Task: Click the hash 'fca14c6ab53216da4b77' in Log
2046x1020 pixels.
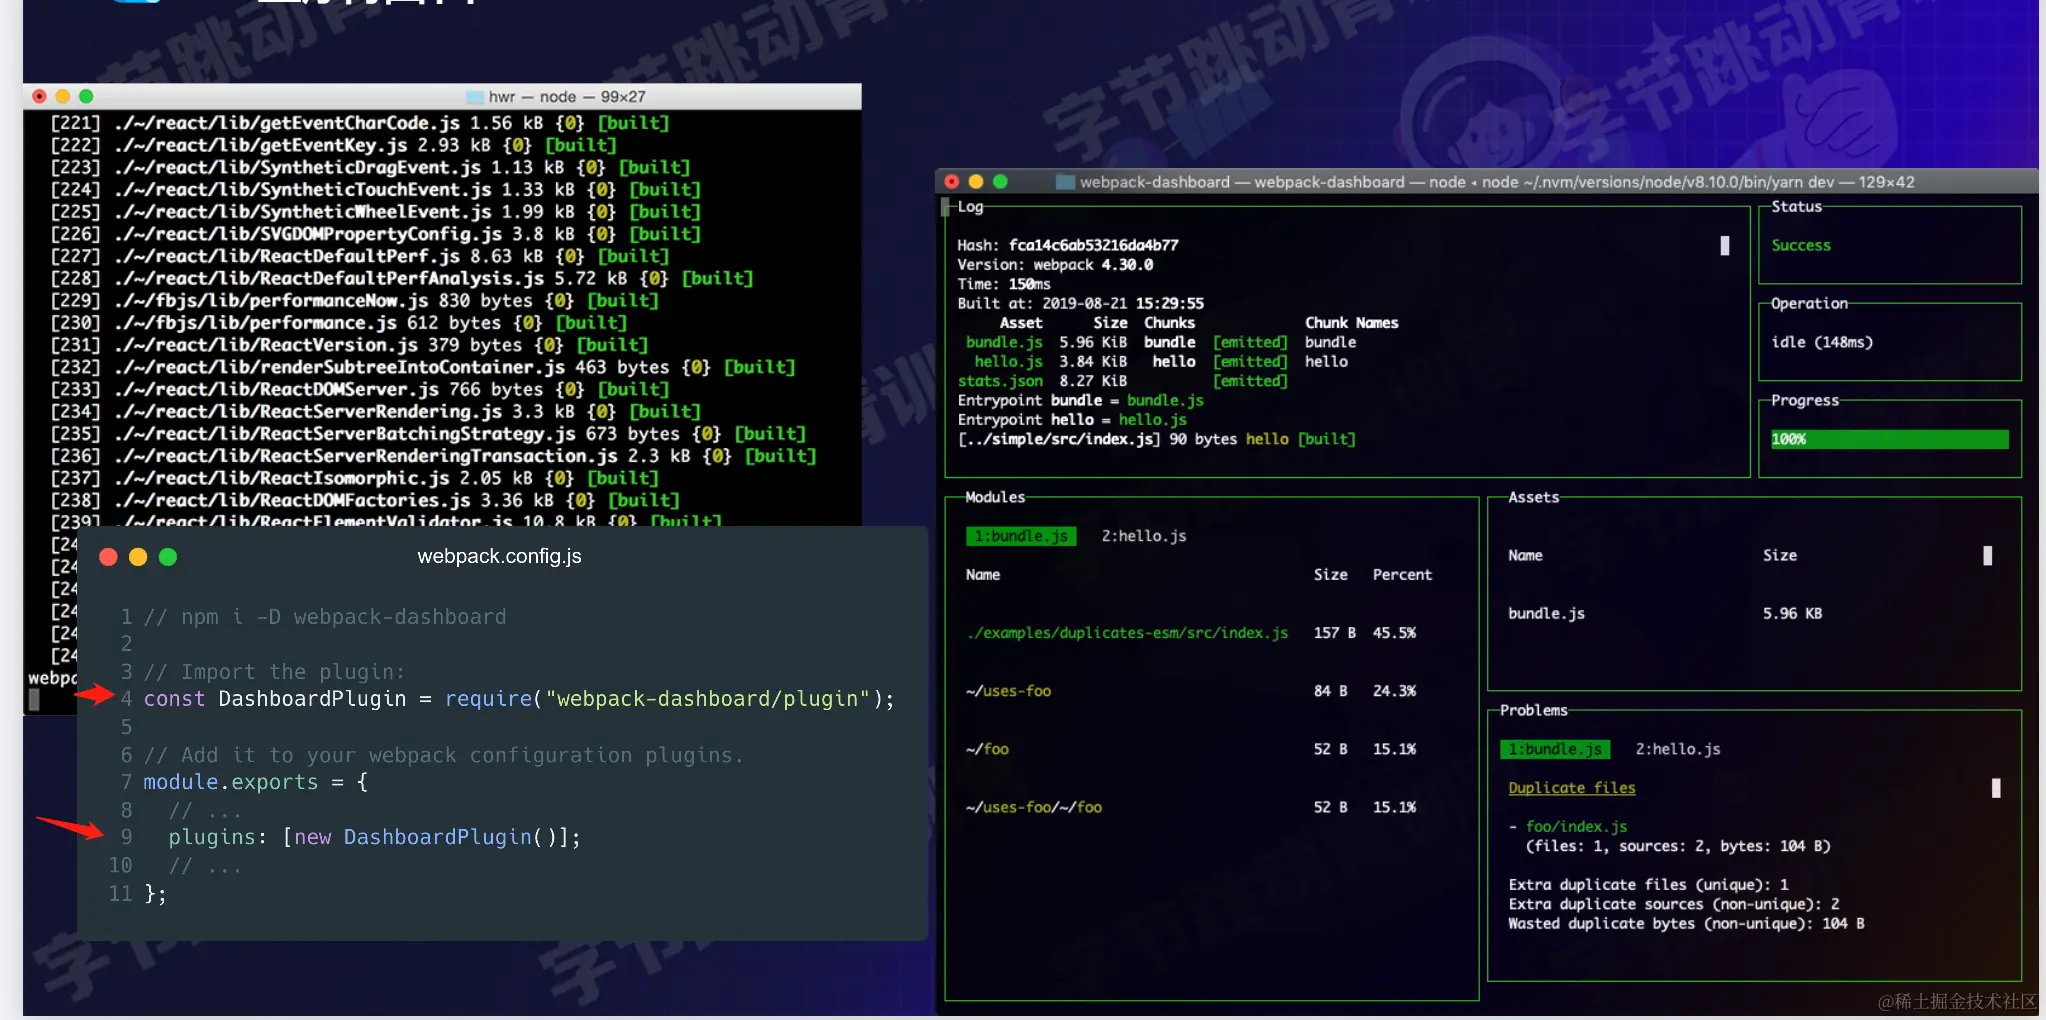Action: [x=1093, y=245]
